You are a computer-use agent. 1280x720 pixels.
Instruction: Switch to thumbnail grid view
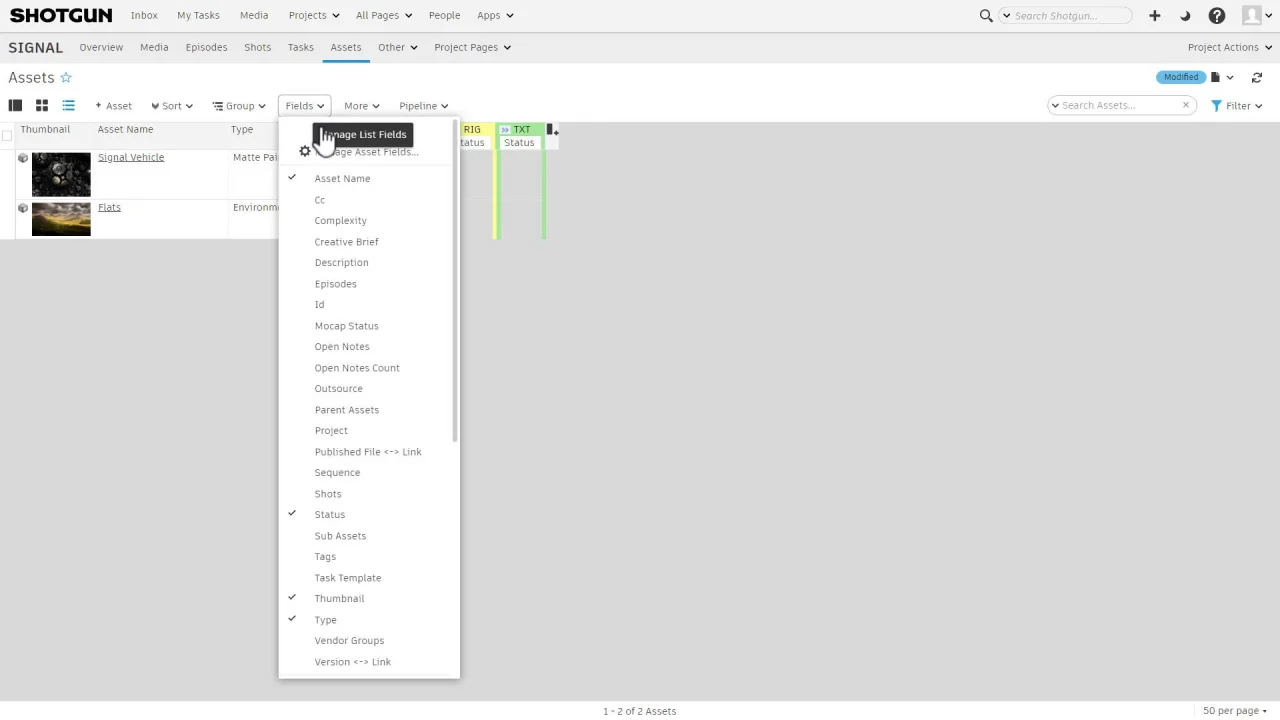tap(42, 105)
